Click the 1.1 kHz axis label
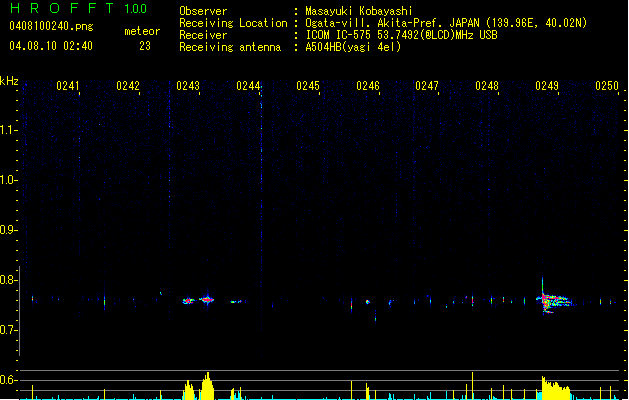Image resolution: width=629 pixels, height=400 pixels. click(x=7, y=130)
